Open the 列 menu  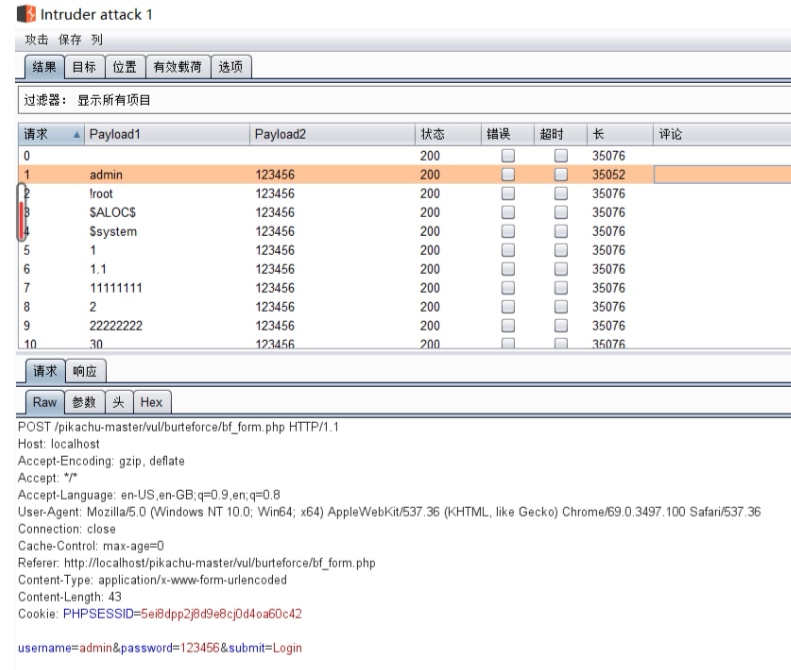(96, 39)
